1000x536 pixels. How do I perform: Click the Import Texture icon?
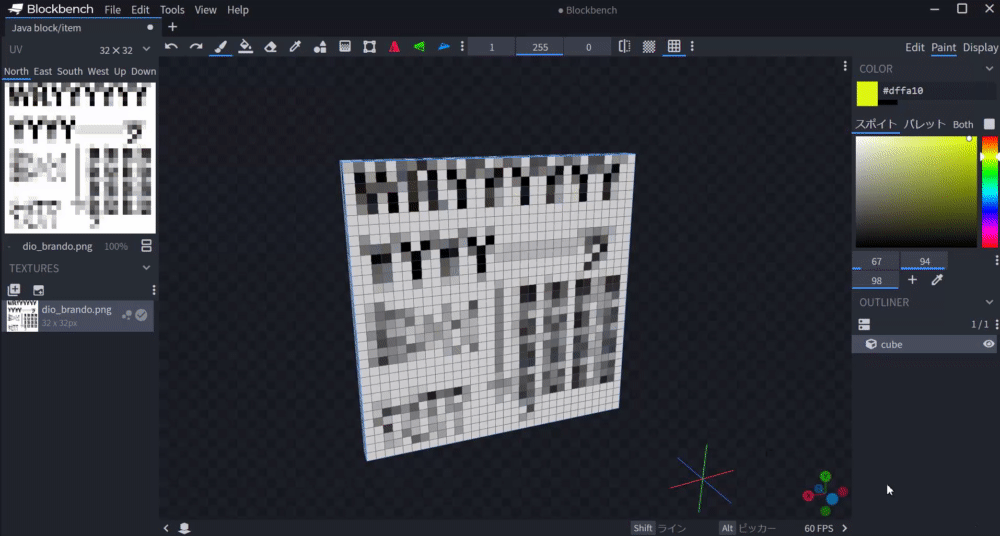click(x=38, y=290)
